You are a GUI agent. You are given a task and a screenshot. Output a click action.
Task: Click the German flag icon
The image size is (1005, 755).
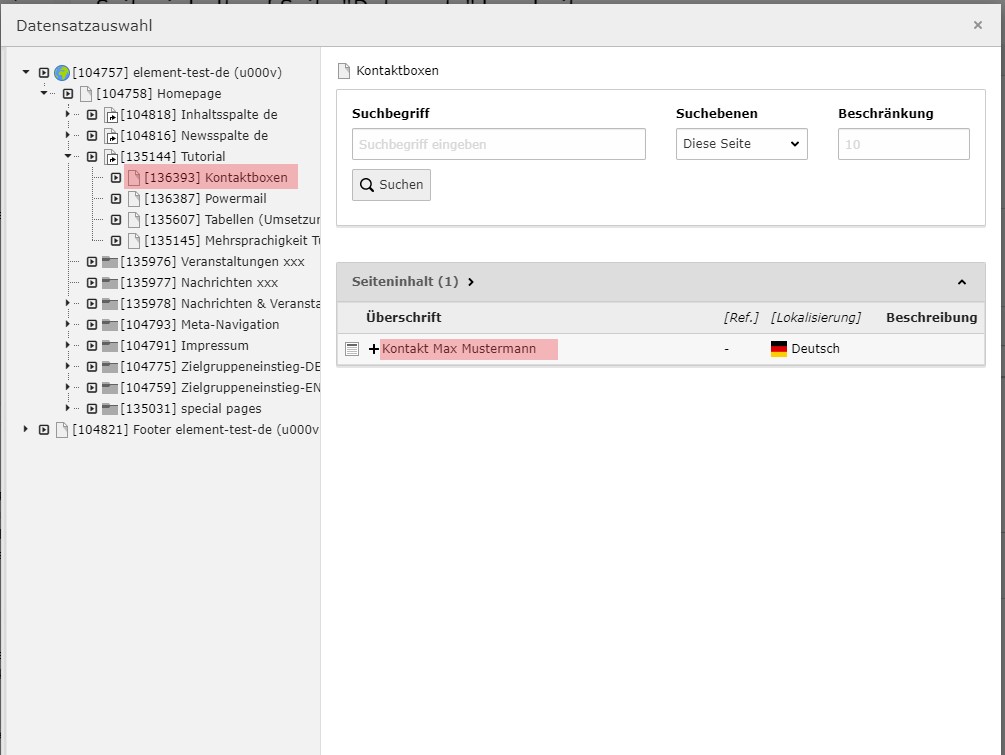point(779,349)
